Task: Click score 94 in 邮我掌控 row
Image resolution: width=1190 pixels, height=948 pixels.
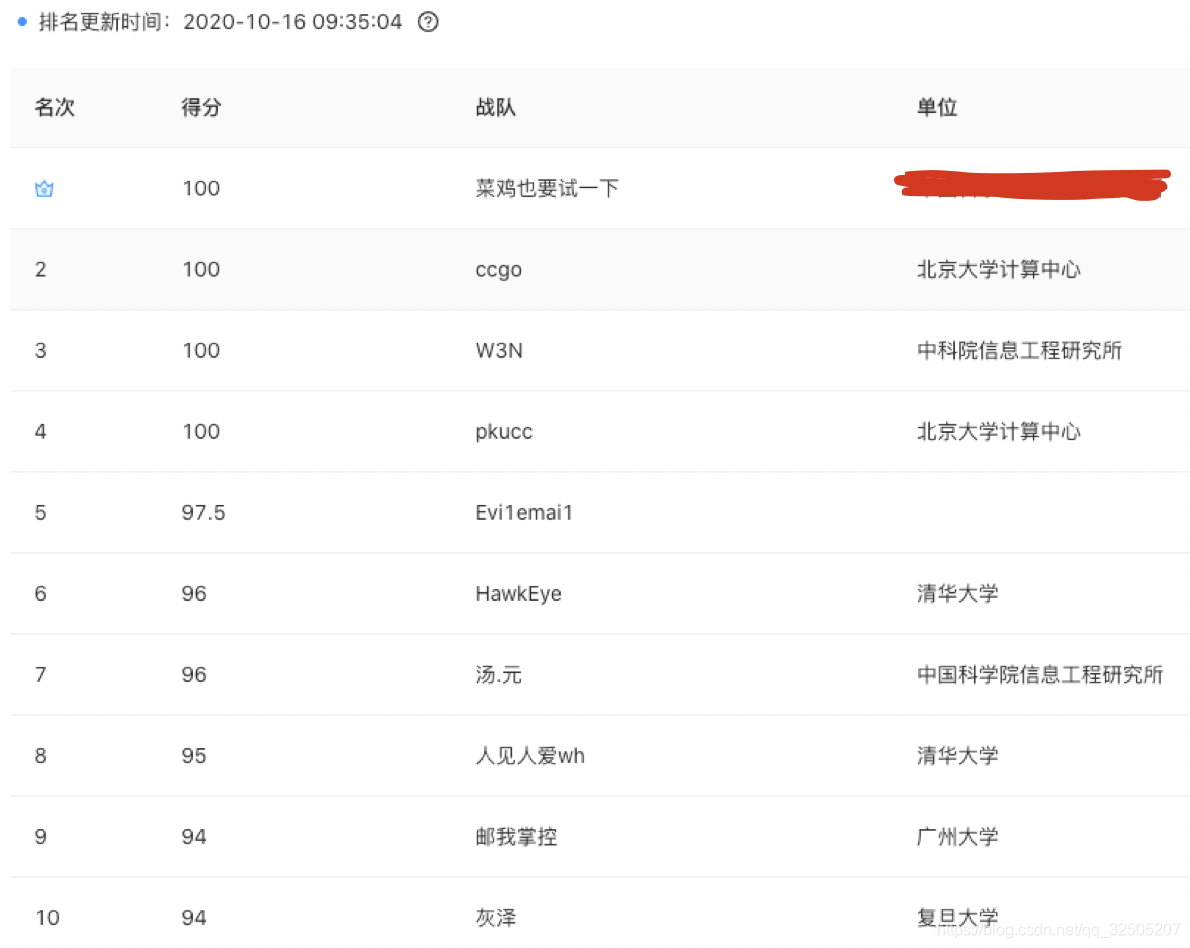Action: point(194,837)
